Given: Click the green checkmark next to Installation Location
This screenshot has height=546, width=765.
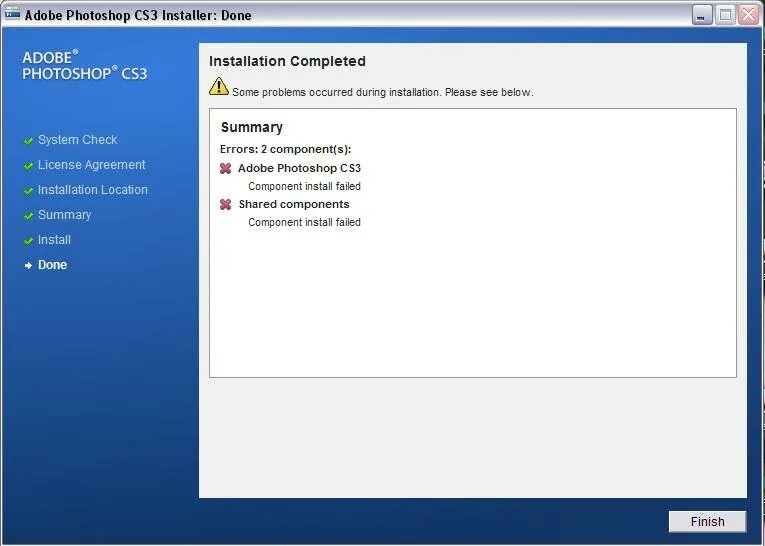Looking at the screenshot, I should [x=28, y=191].
